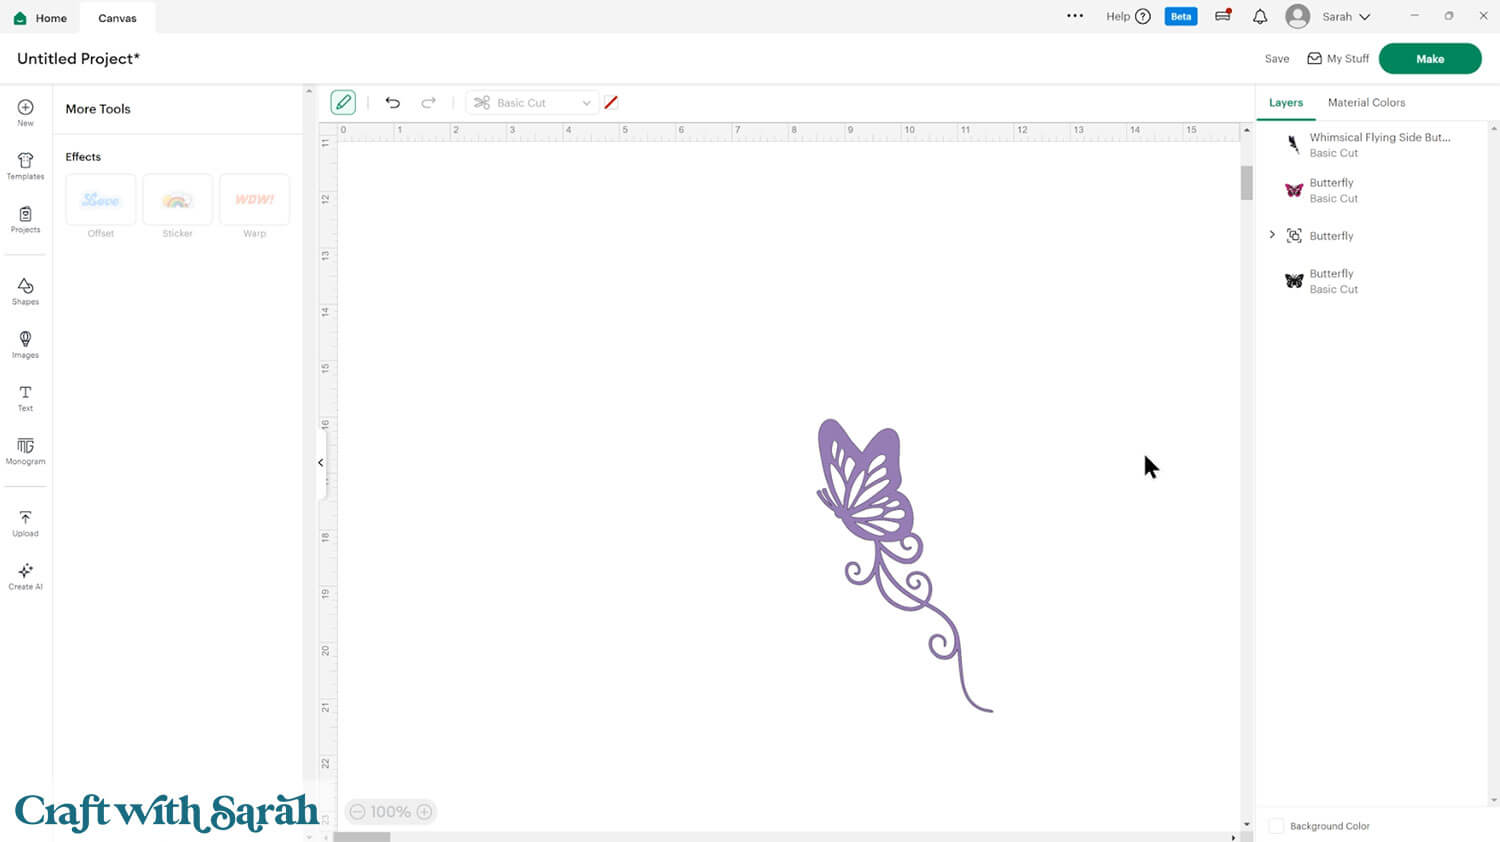Open the Shapes tool in sidebar
Image resolution: width=1500 pixels, height=842 pixels.
pos(25,291)
